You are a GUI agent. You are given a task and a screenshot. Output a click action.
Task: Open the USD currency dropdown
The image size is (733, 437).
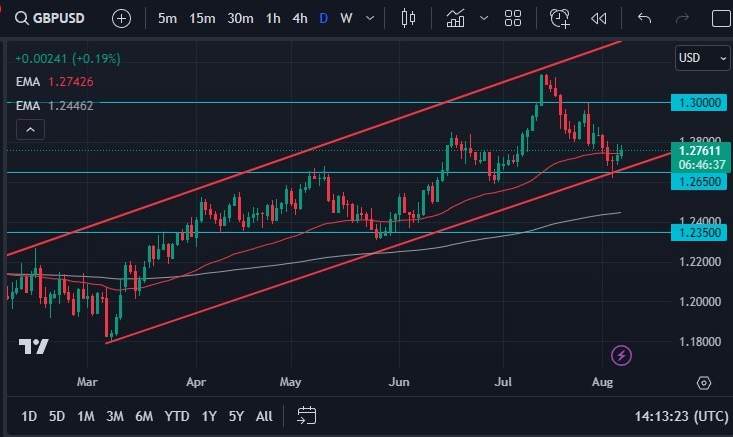point(702,58)
